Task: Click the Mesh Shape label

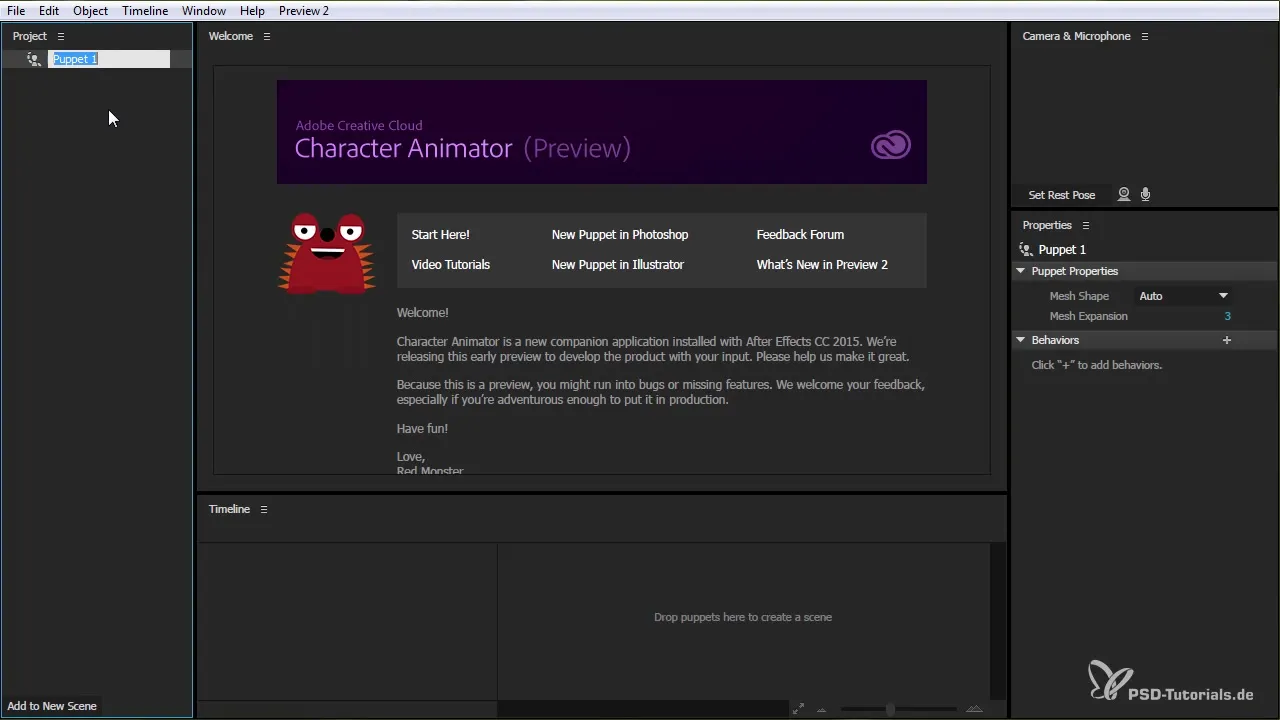Action: tap(1079, 296)
